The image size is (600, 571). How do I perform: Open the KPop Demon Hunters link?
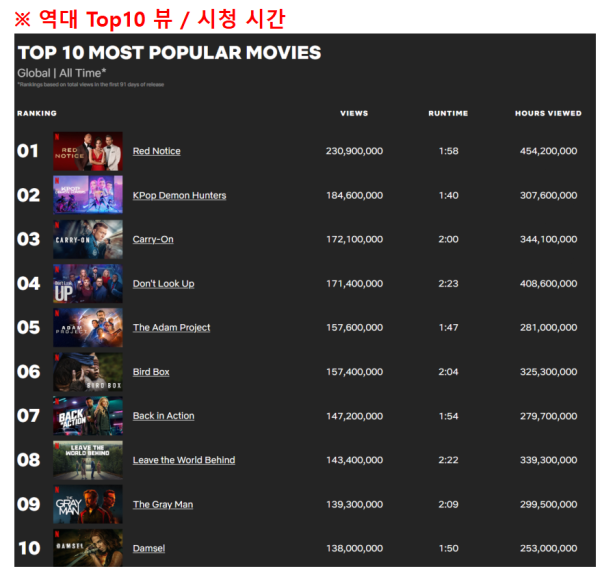[x=179, y=196]
